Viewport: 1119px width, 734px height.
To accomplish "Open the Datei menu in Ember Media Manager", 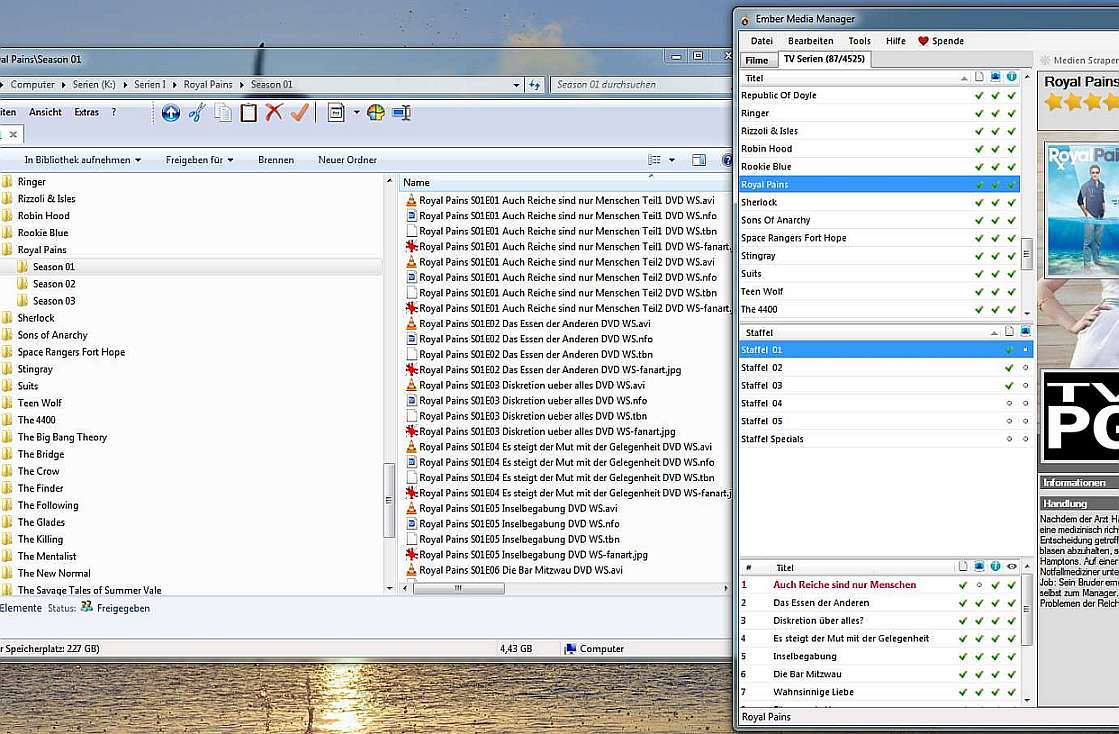I will [761, 41].
